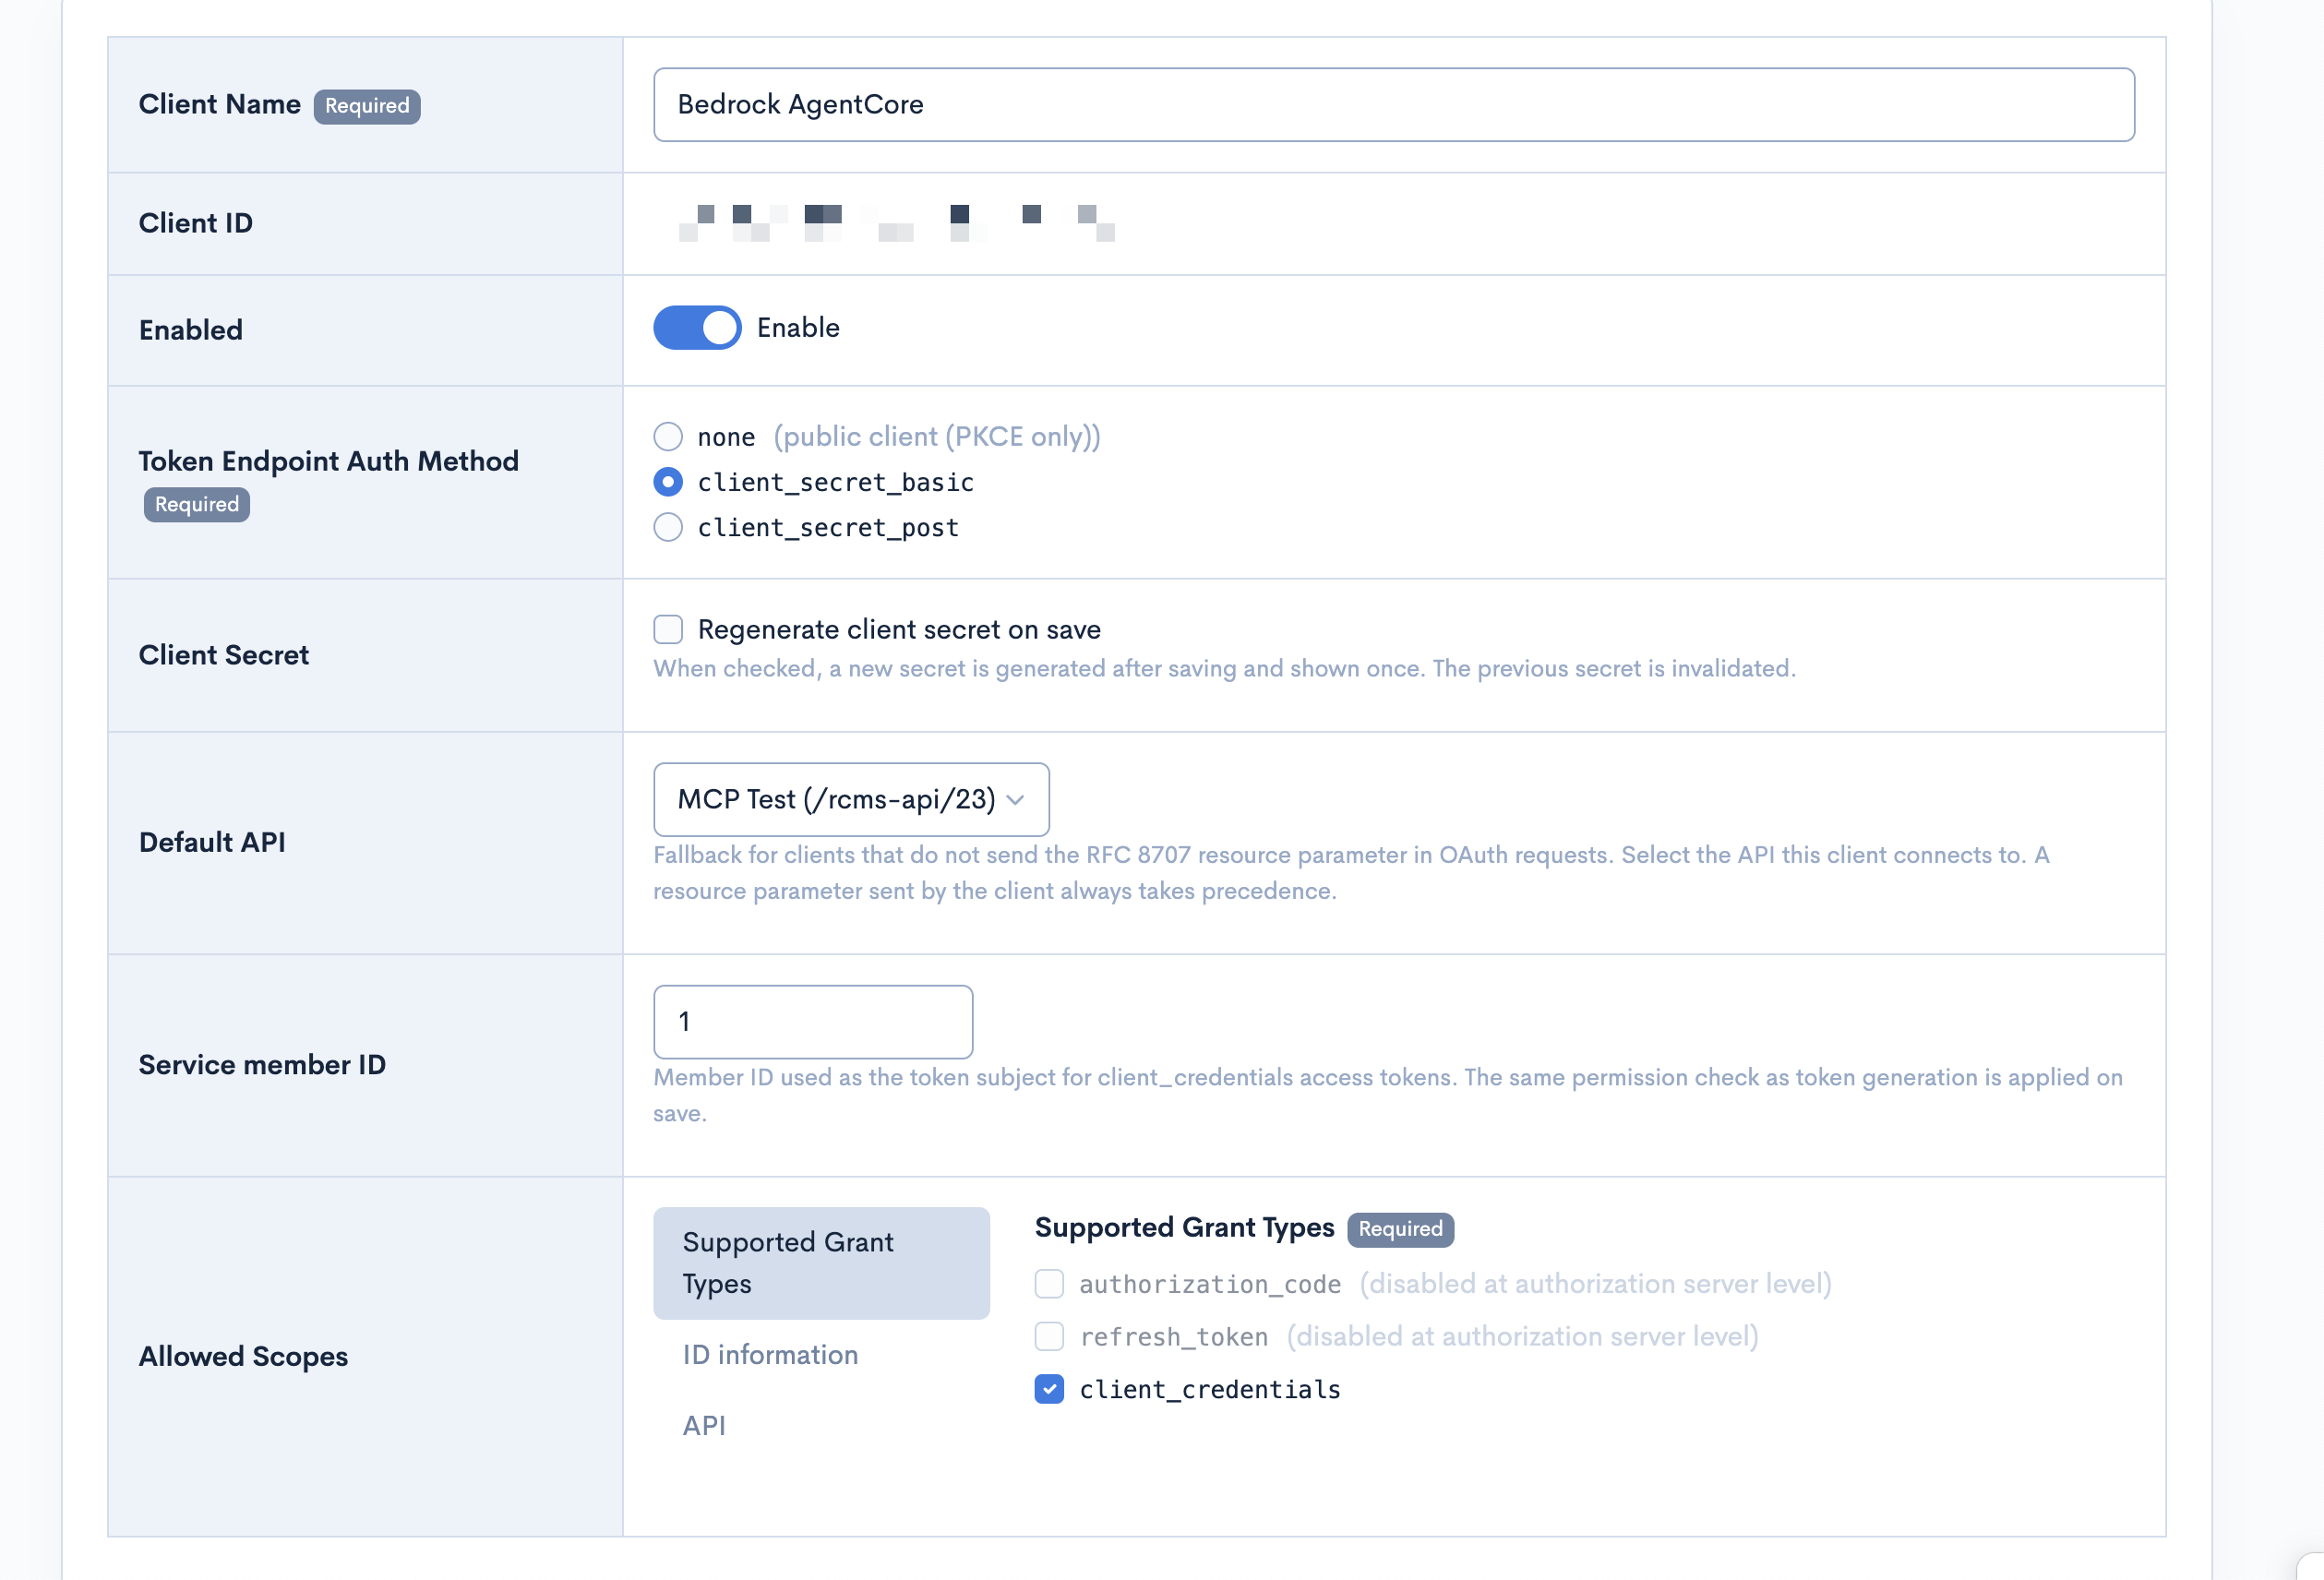Click the Supported Grant Types heading
The image size is (2324, 1580).
(x=1184, y=1228)
